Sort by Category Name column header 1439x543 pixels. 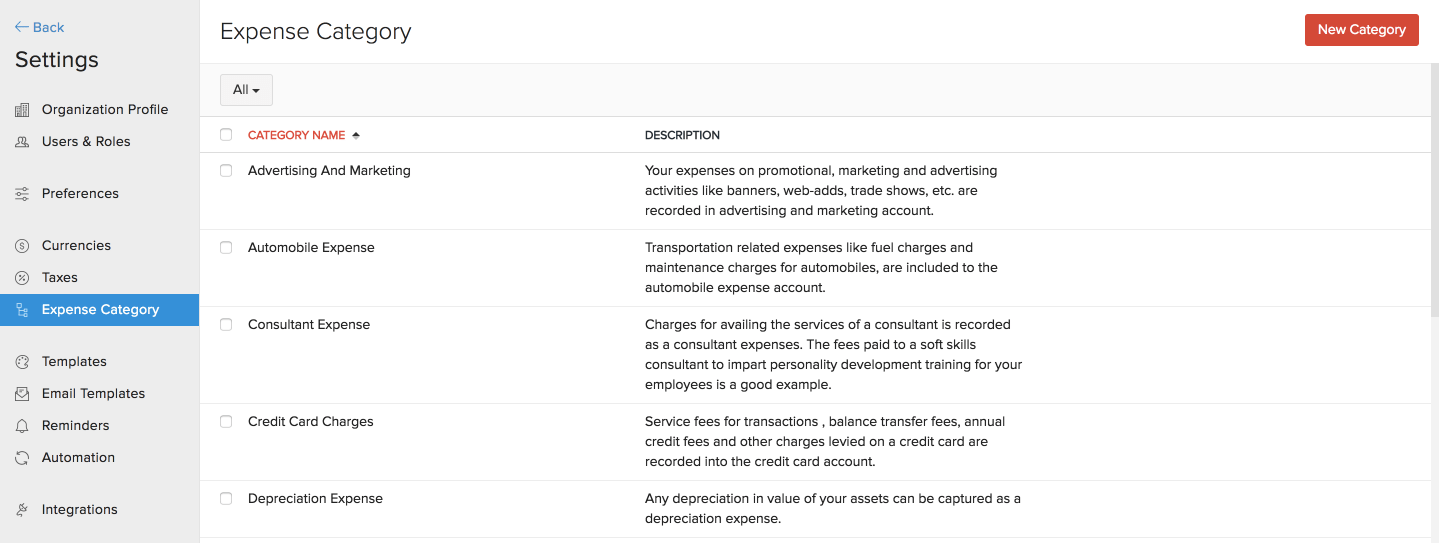(296, 135)
